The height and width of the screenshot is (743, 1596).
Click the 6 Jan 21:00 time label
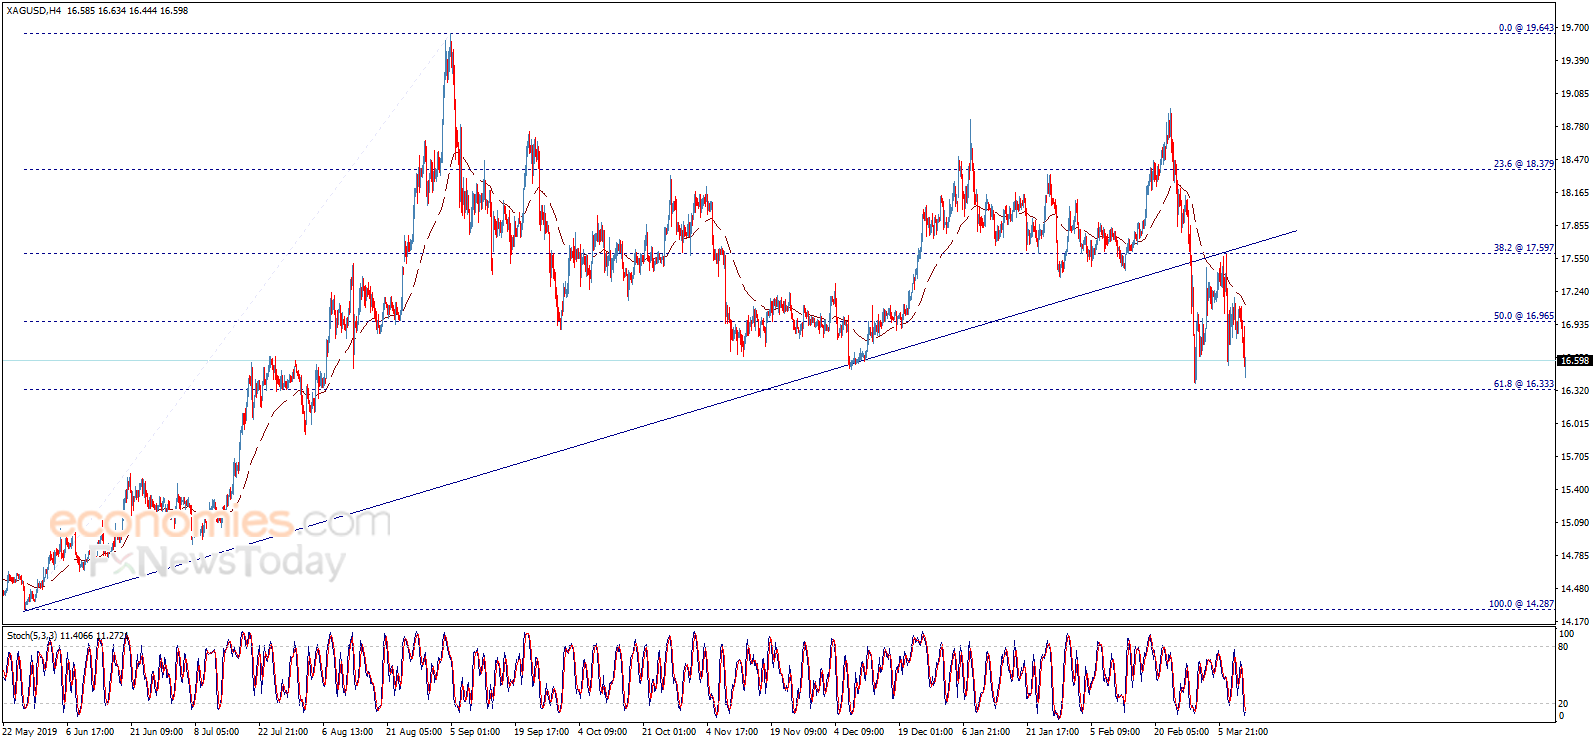point(986,732)
